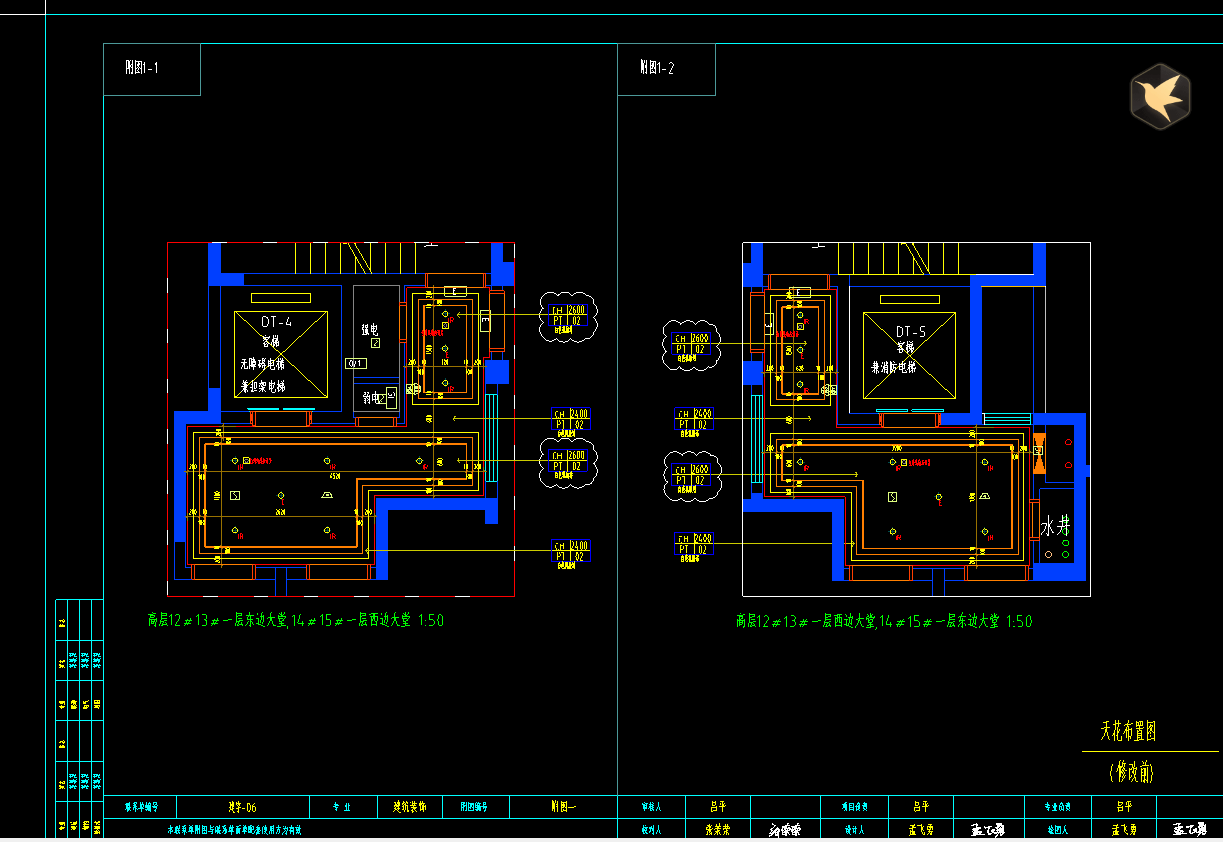Select the '无障碍电梯' text in DT-4 shaft

click(x=262, y=364)
